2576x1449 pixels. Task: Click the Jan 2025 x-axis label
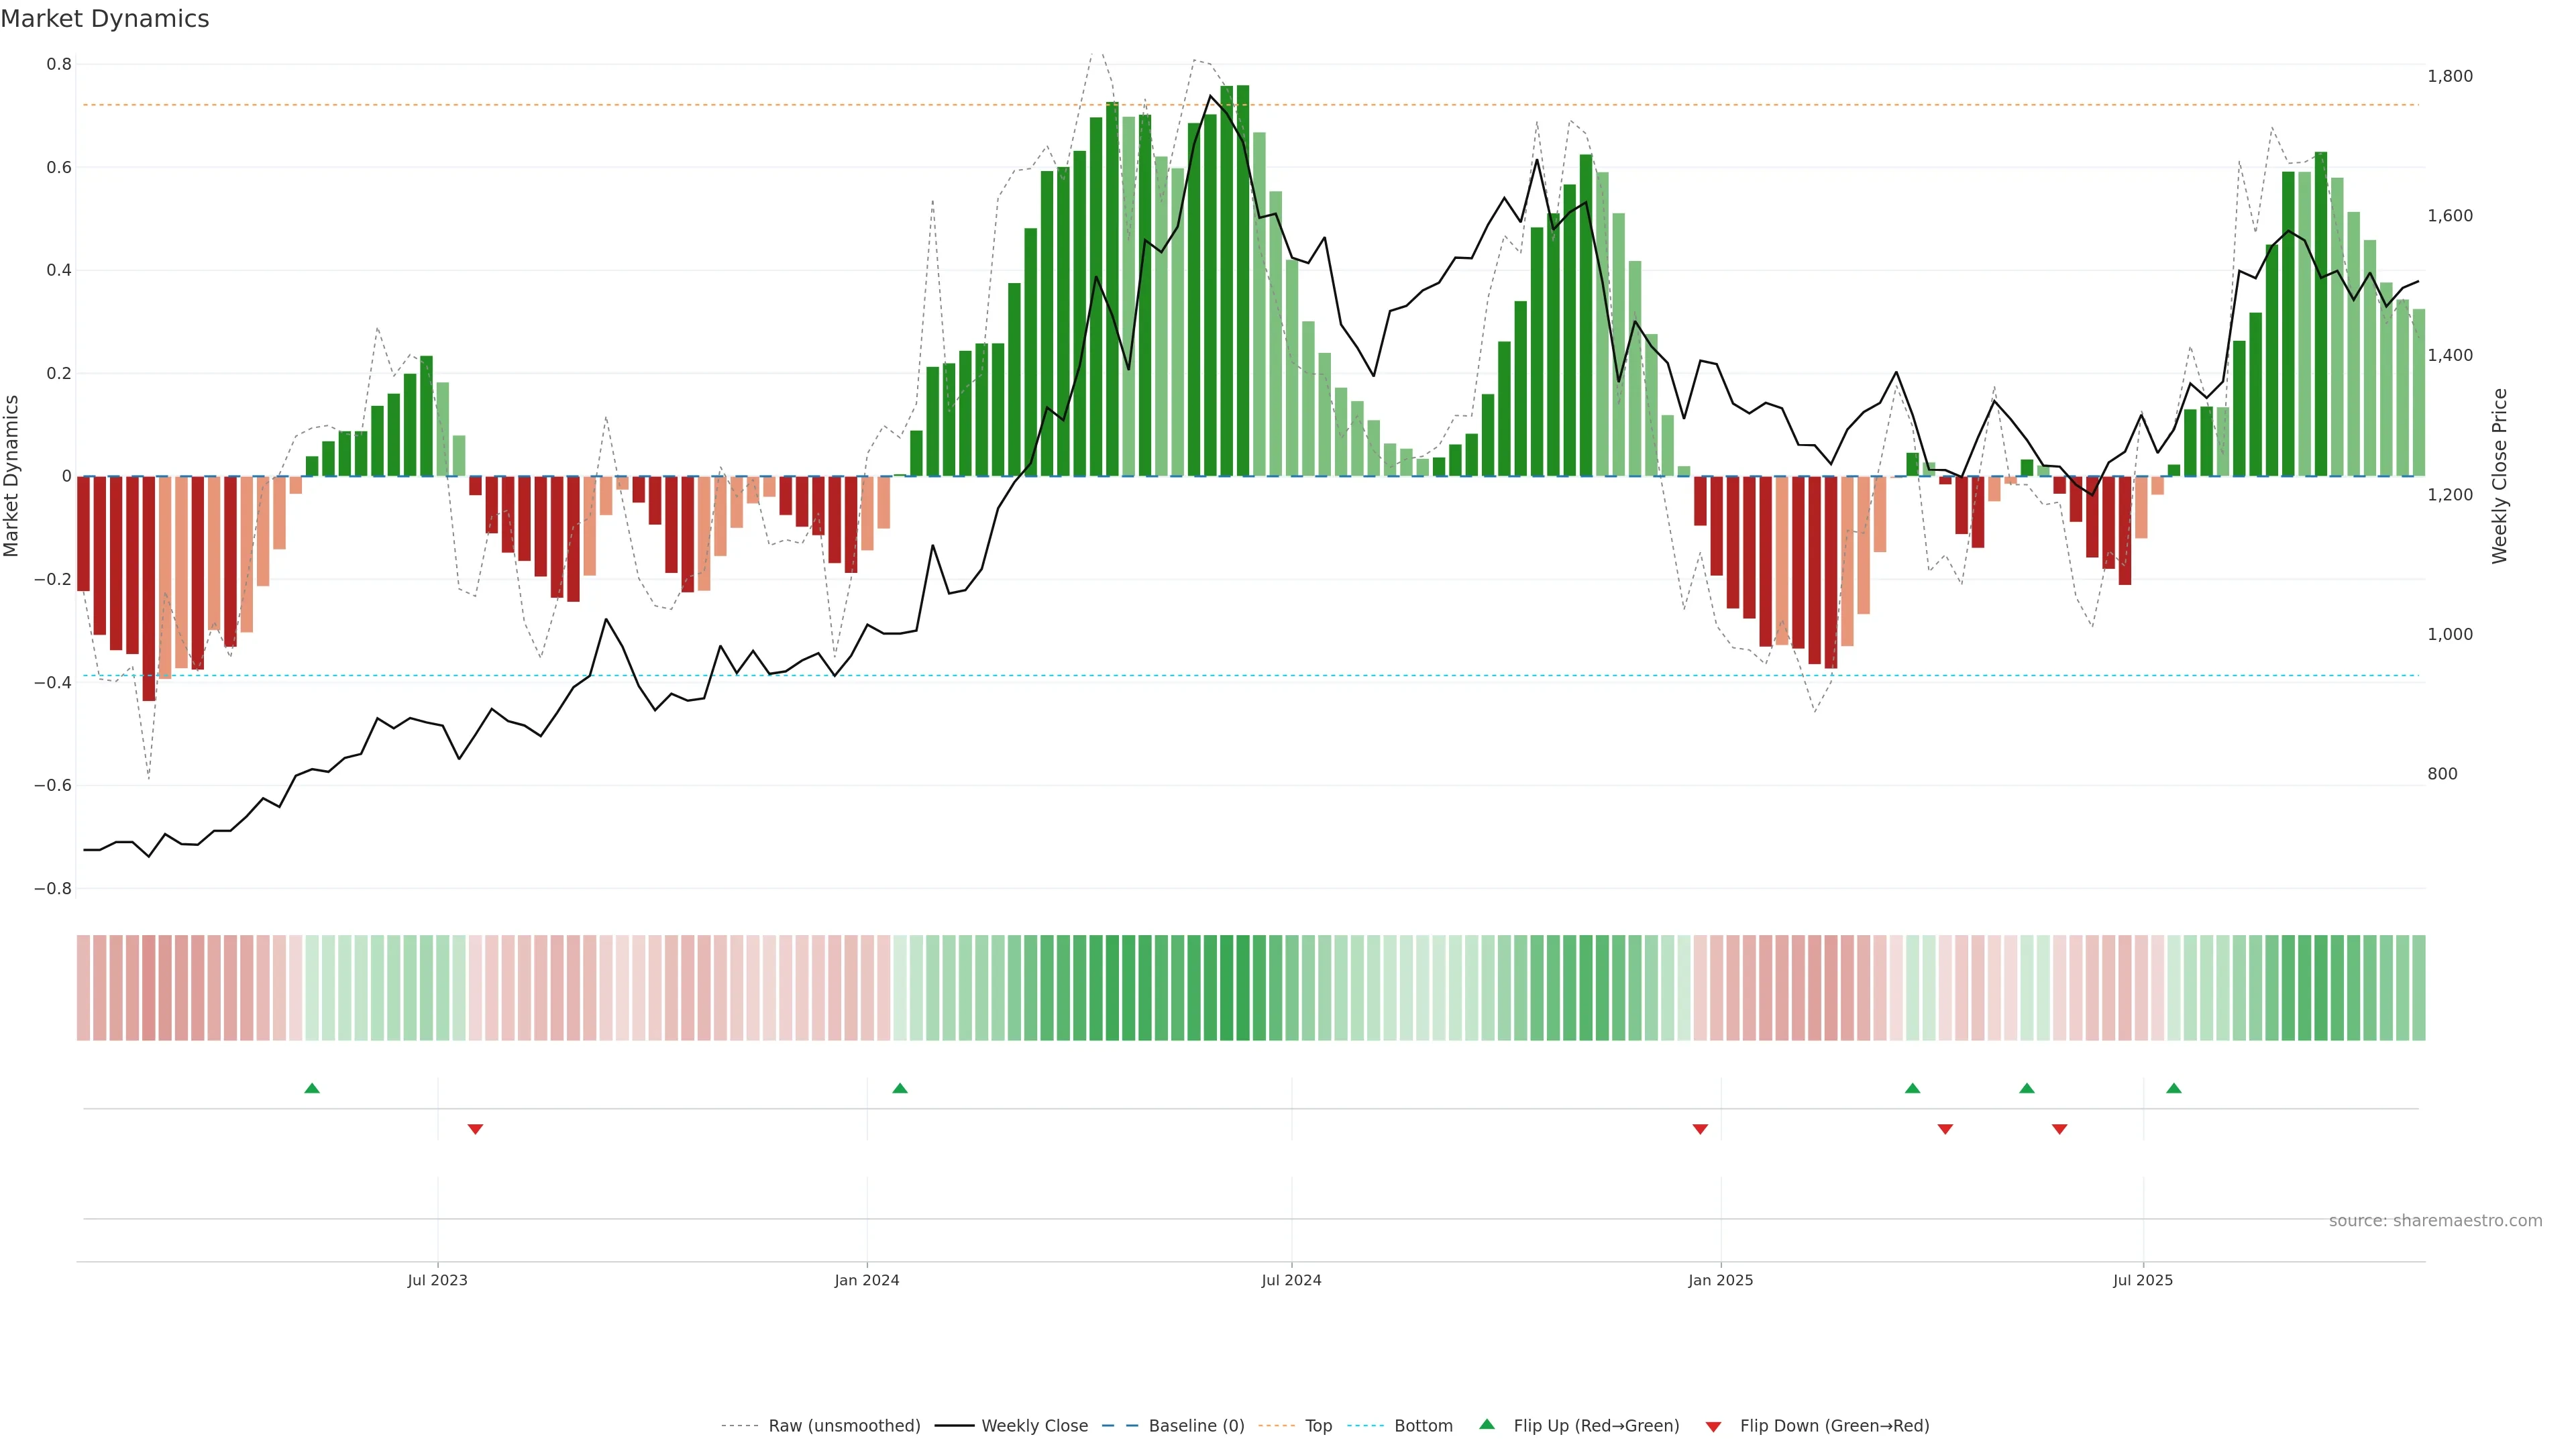[x=1720, y=1280]
